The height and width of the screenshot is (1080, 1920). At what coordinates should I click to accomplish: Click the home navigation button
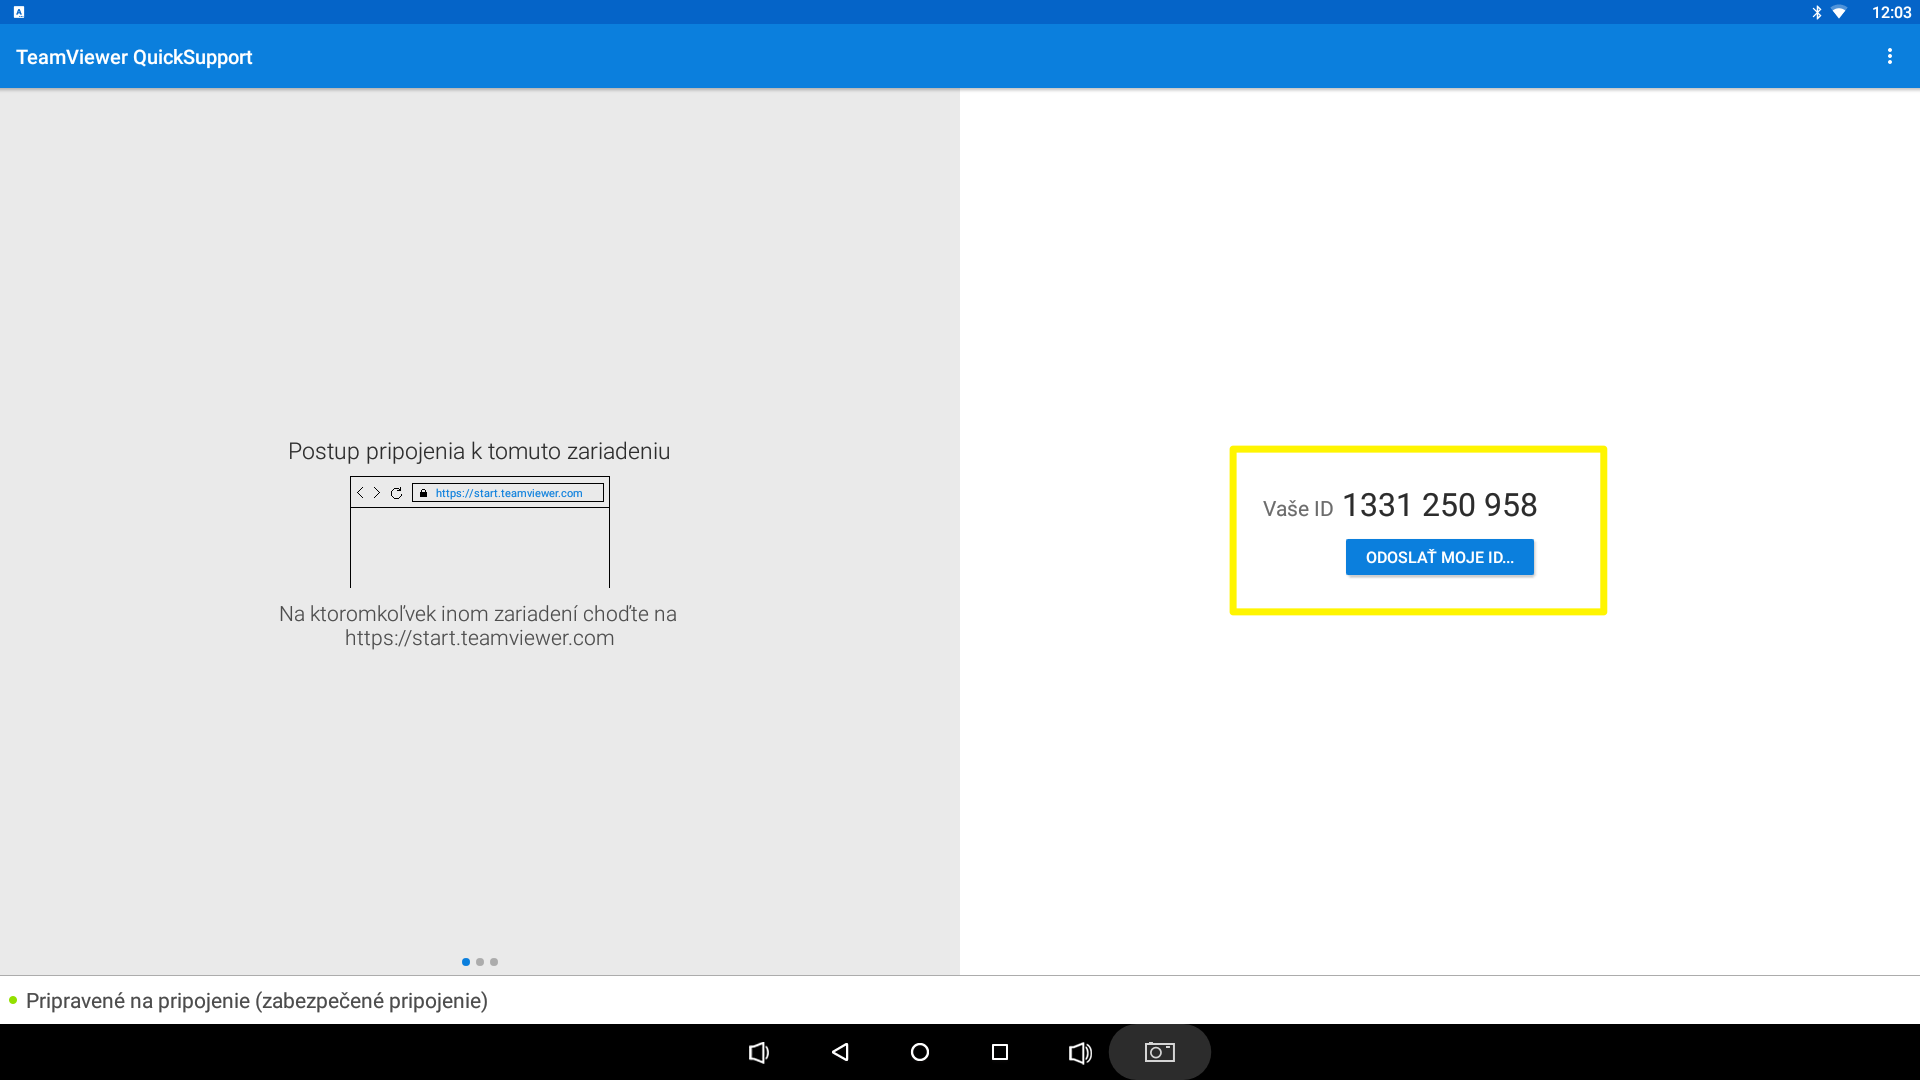[x=919, y=1051]
